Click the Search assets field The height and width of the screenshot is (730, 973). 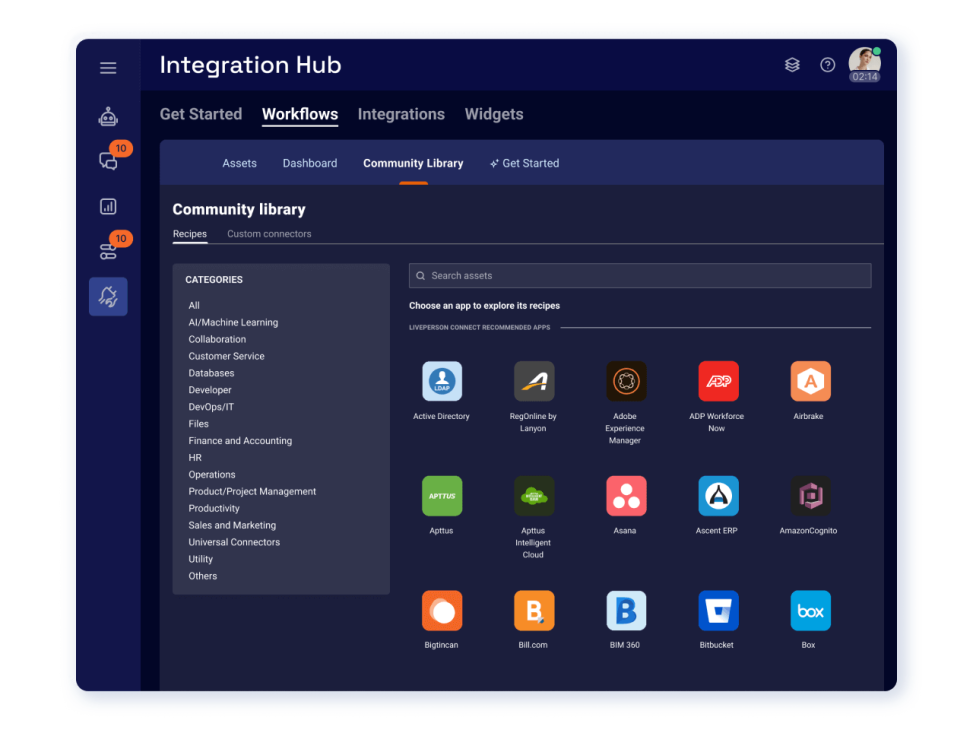pyautogui.click(x=640, y=276)
